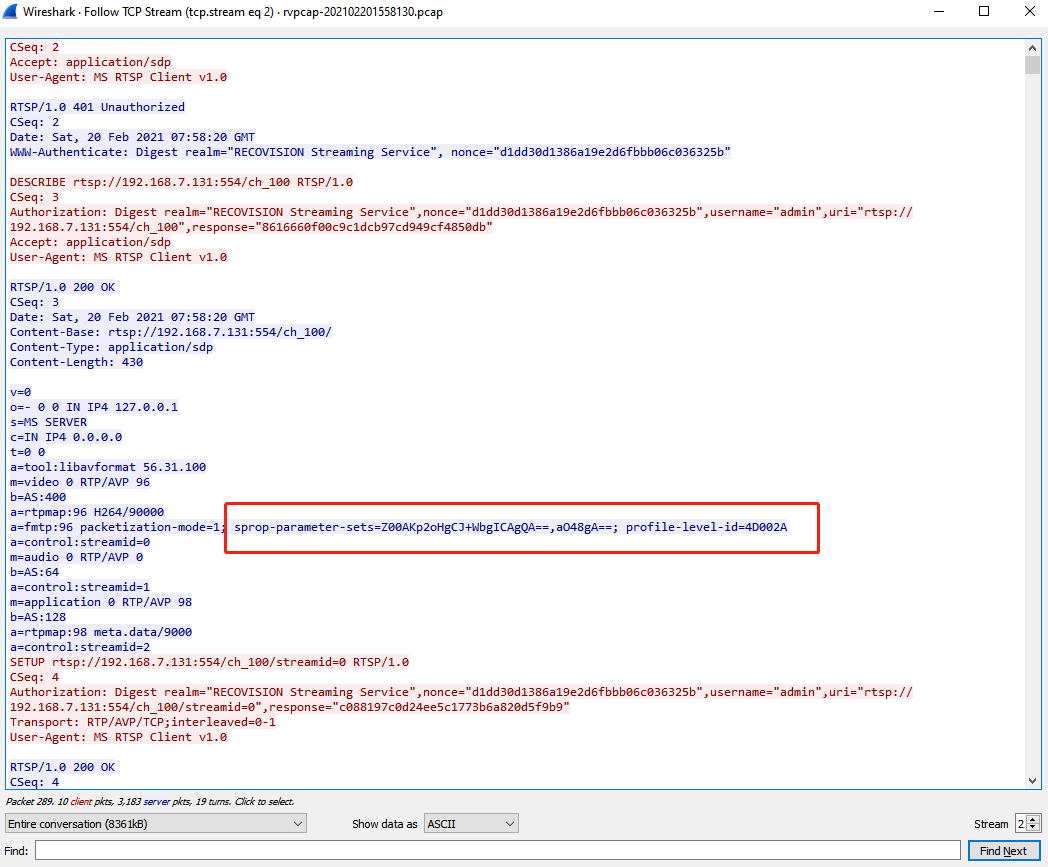
Task: Click the 'm=application 0 RTP/AVP 98' line
Action: pyautogui.click(x=101, y=602)
